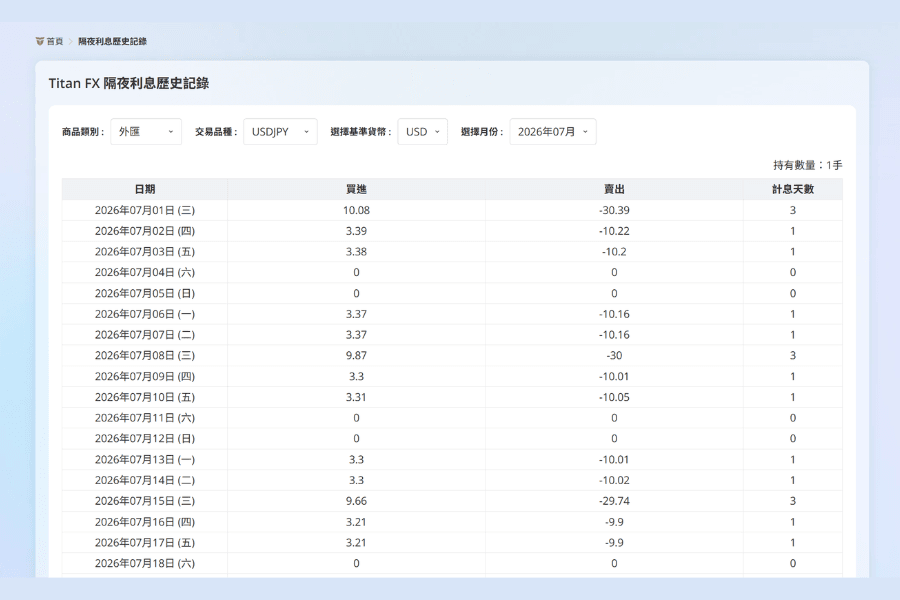Click the Titan FX 隔夜利息歷史記錄 page title

(129, 83)
